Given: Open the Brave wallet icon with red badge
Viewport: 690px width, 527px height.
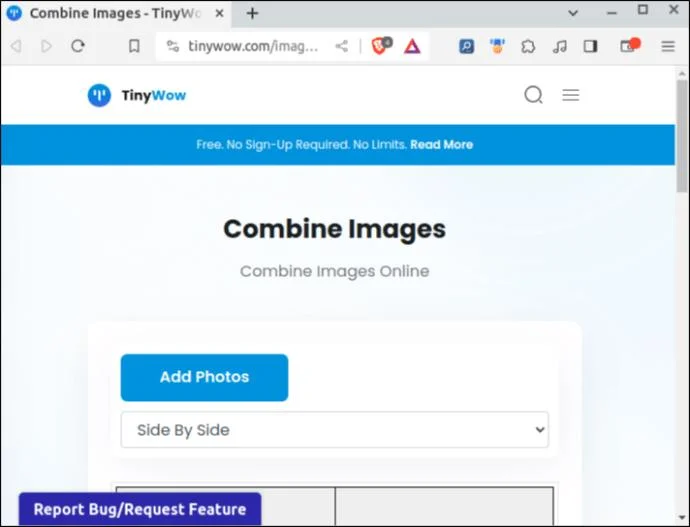Looking at the screenshot, I should tap(629, 46).
